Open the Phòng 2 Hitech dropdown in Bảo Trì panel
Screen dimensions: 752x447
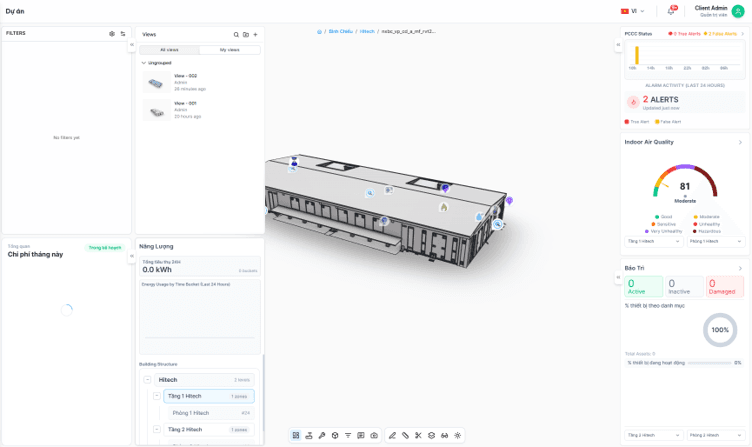(715, 435)
